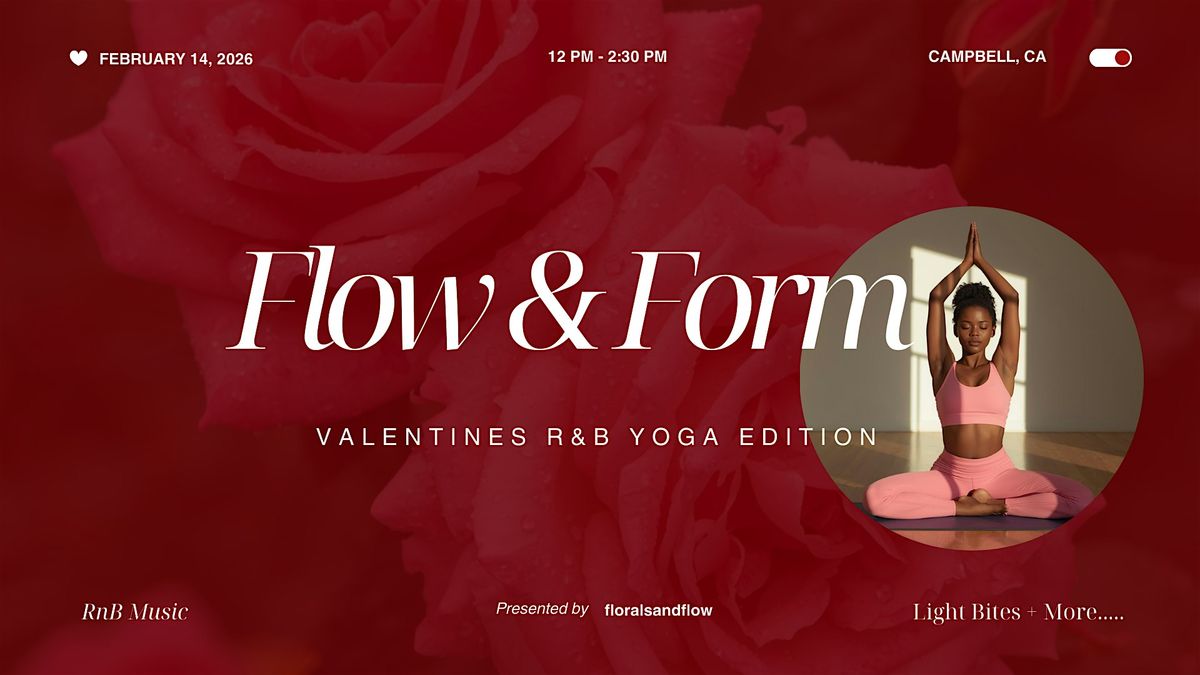Click the Presented by label

[542, 608]
